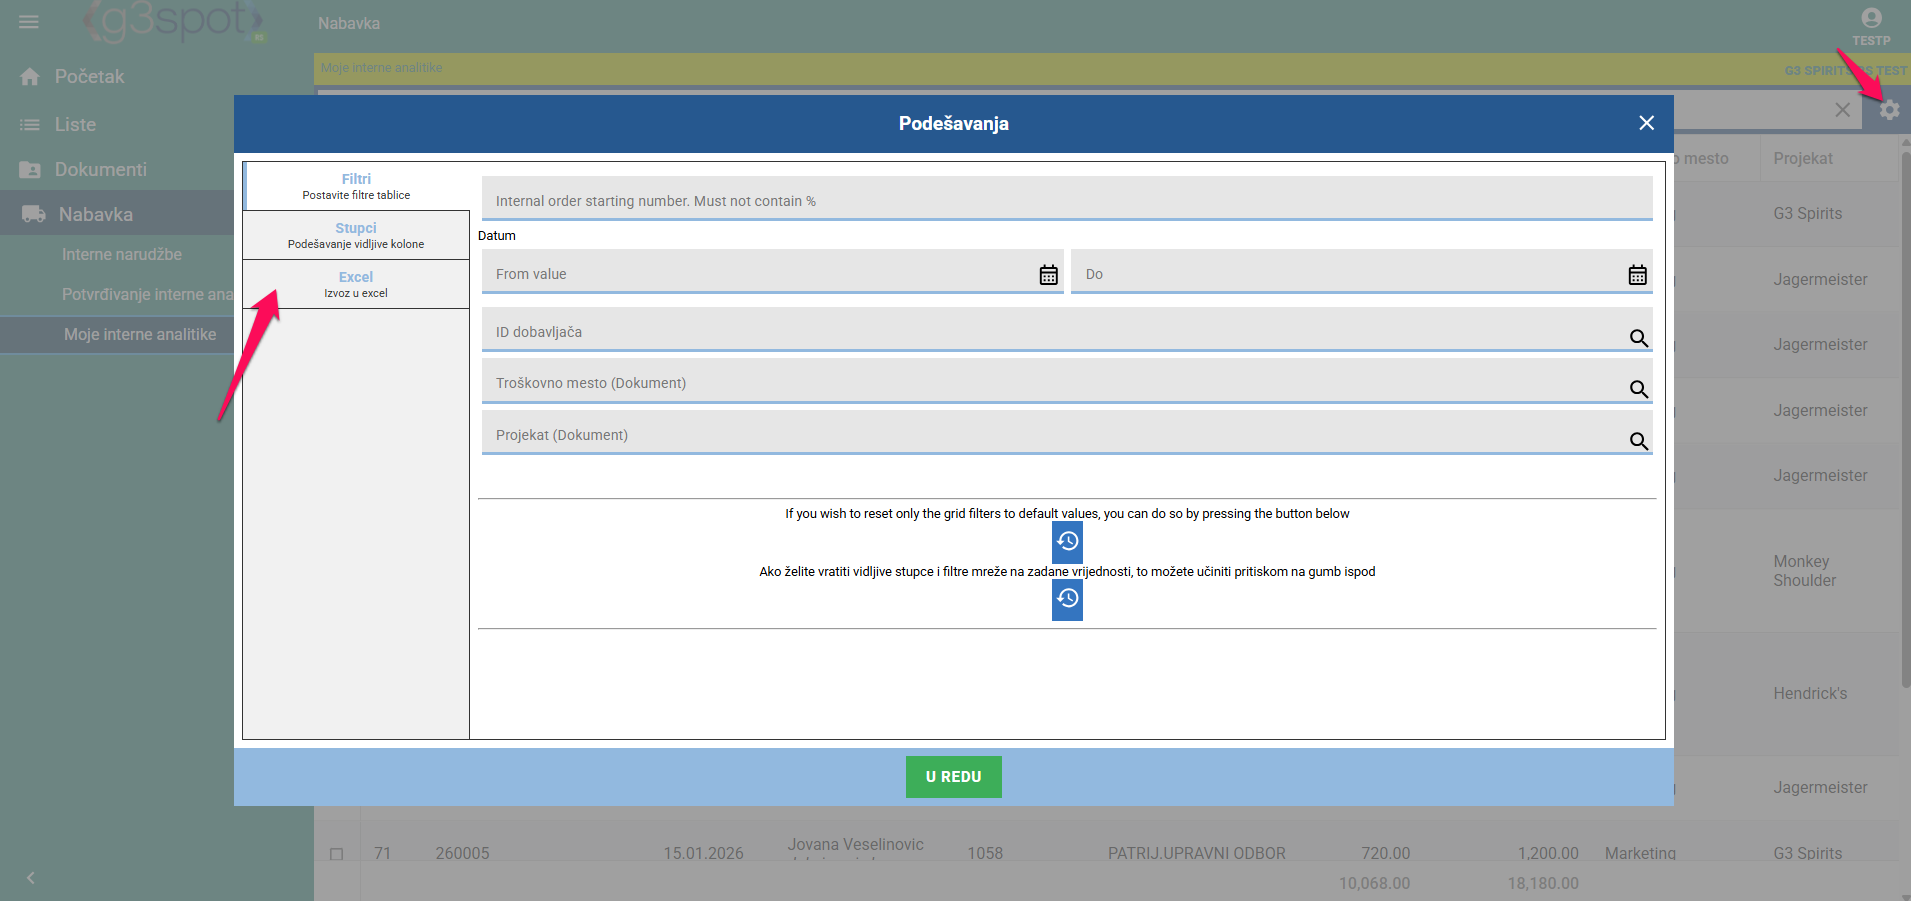Collapse the sidebar with the left chevron
Image resolution: width=1911 pixels, height=901 pixels.
pos(31,878)
